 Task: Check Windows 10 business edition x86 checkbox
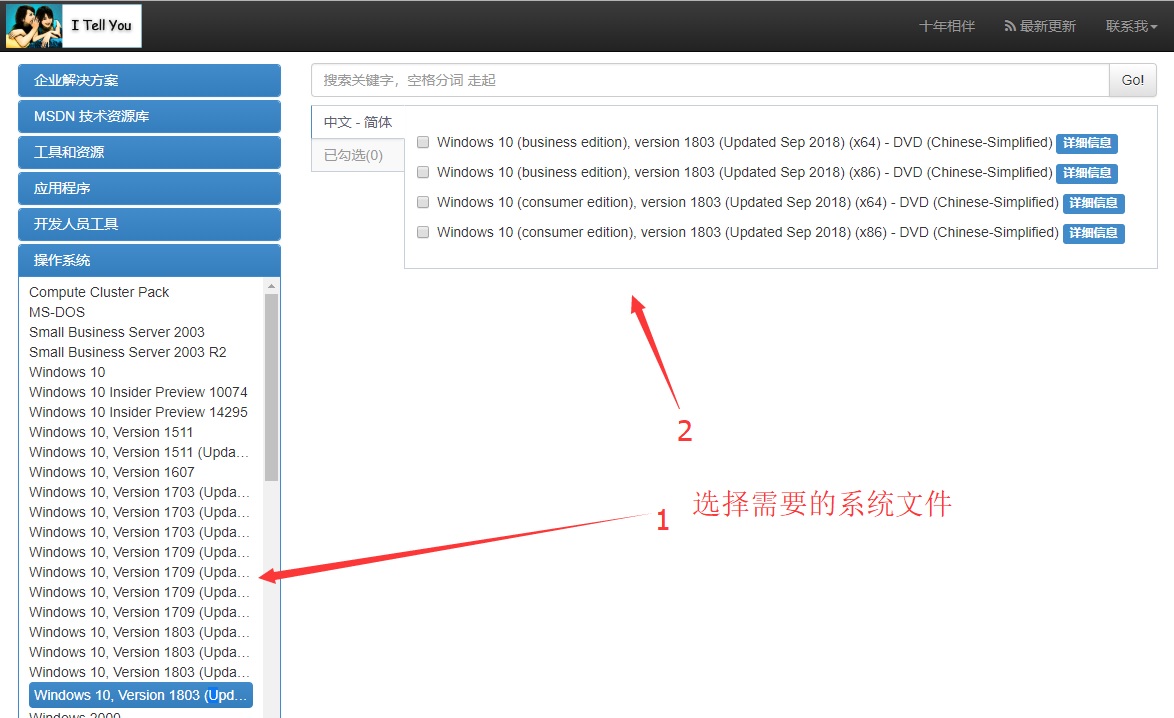[423, 172]
